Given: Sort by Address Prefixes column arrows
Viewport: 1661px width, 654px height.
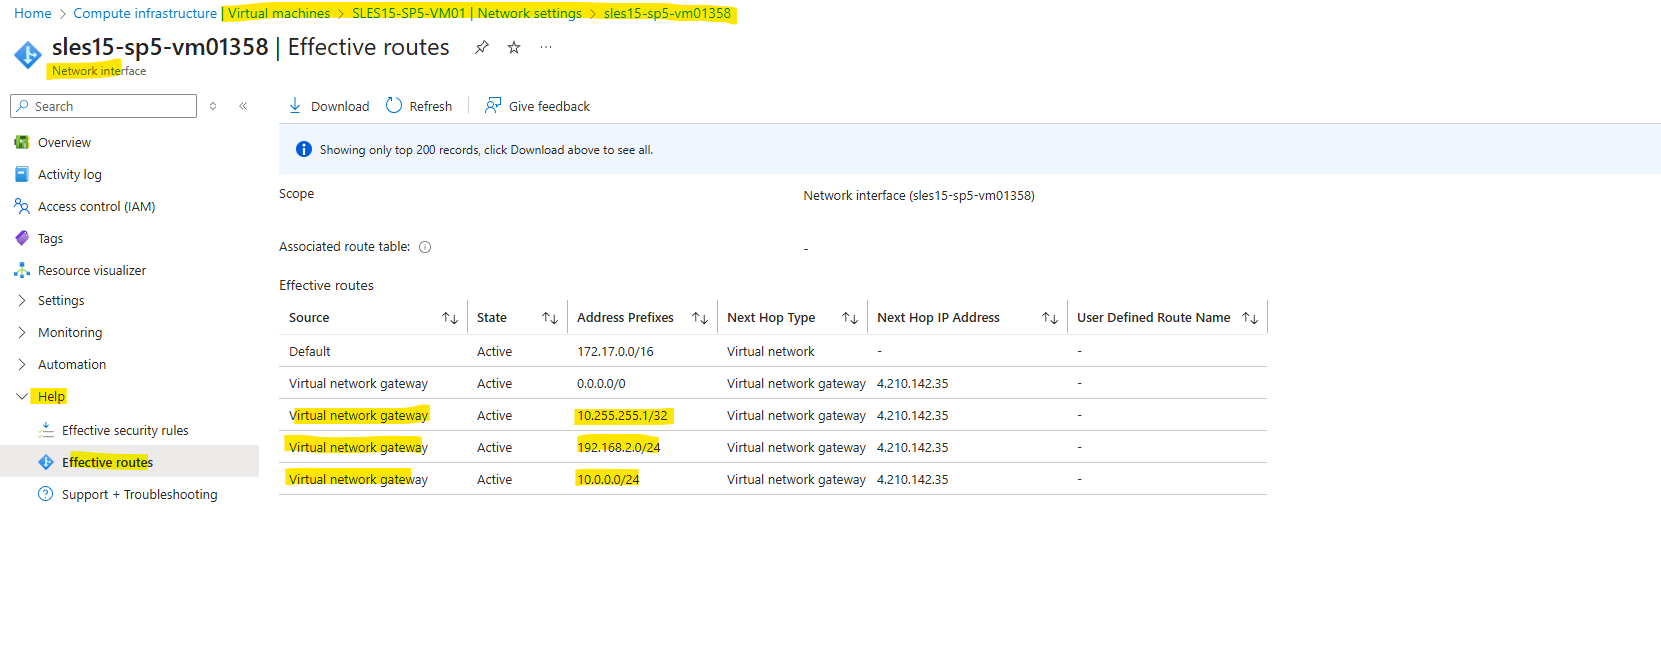Looking at the screenshot, I should [x=700, y=318].
